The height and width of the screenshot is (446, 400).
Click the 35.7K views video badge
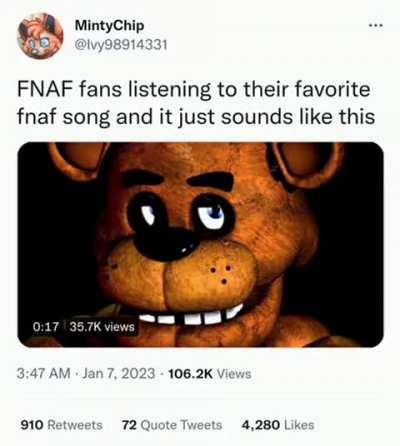tap(102, 327)
